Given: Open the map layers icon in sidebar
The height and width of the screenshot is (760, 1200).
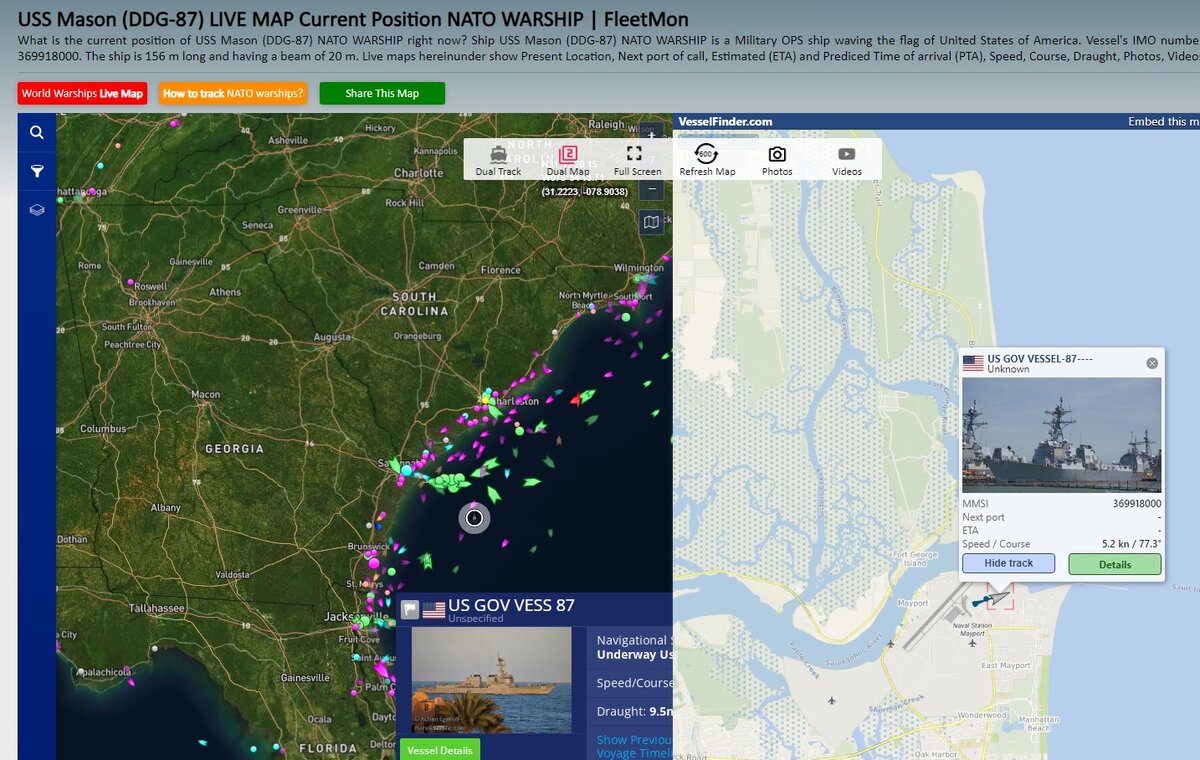Looking at the screenshot, I should (x=37, y=211).
